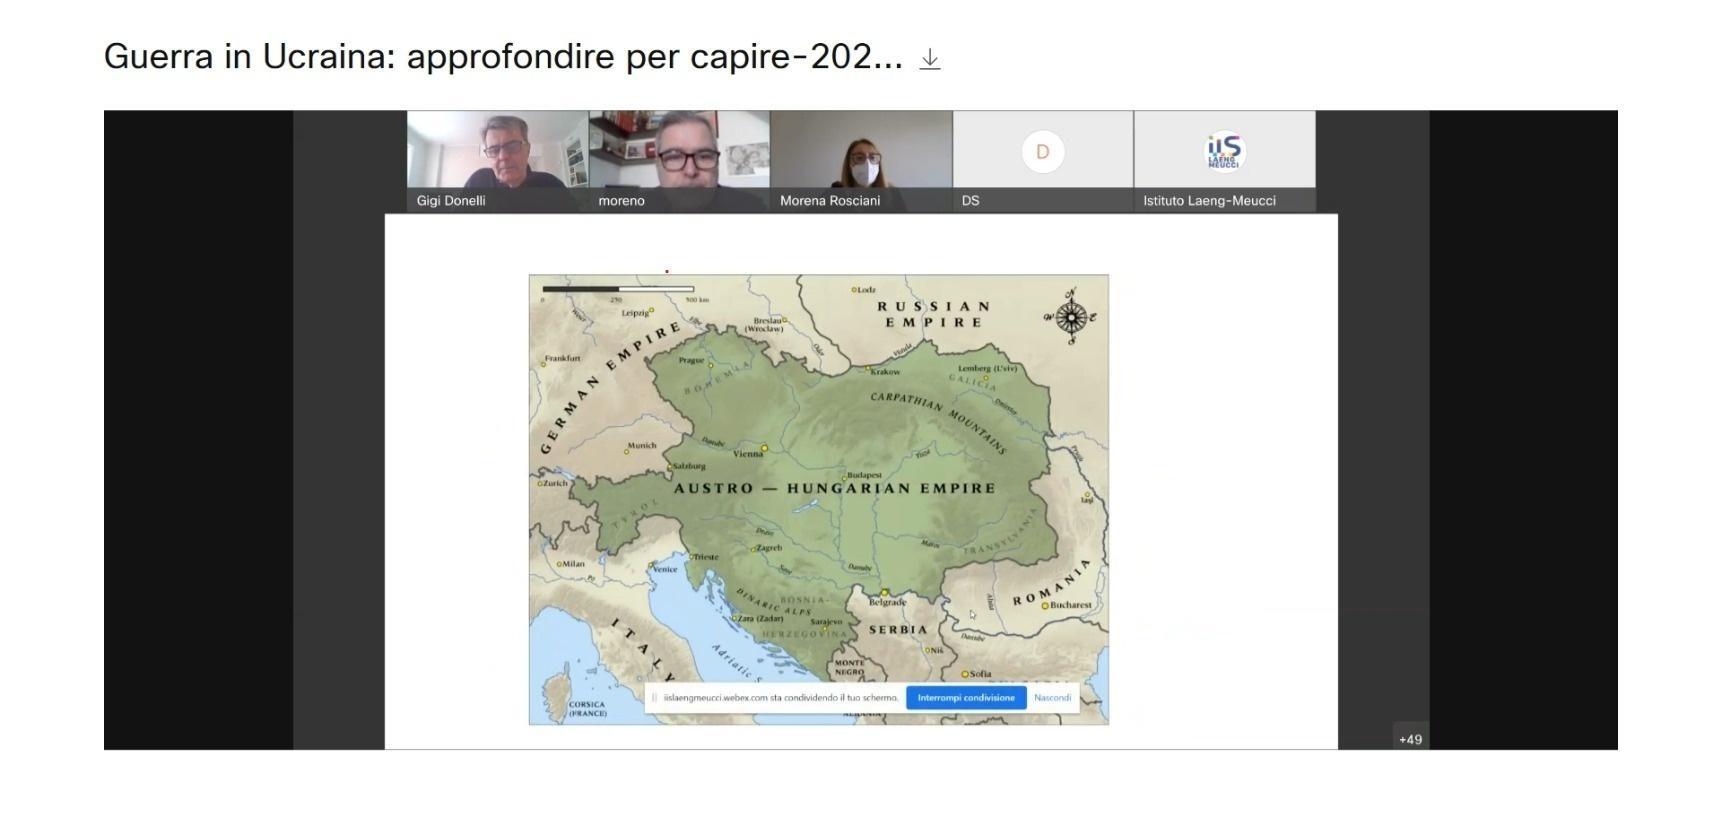This screenshot has height=833, width=1722.
Task: Click the Belgrade city label on map
Action: (887, 602)
